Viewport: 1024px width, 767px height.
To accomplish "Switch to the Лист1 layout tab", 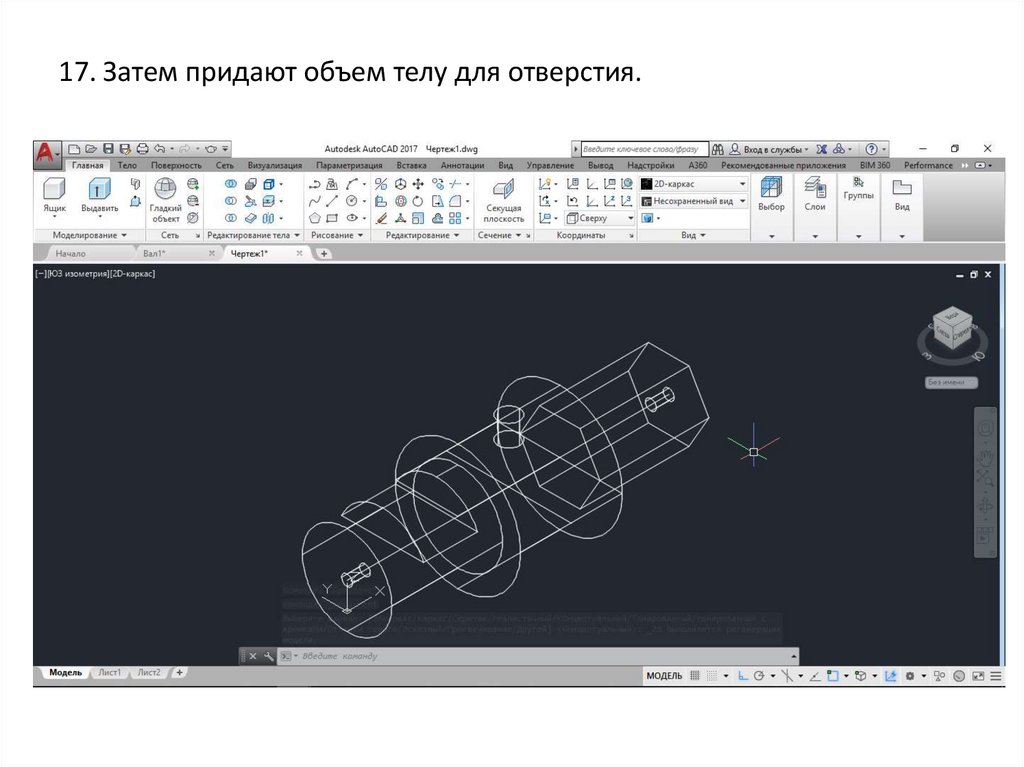I will pos(109,672).
